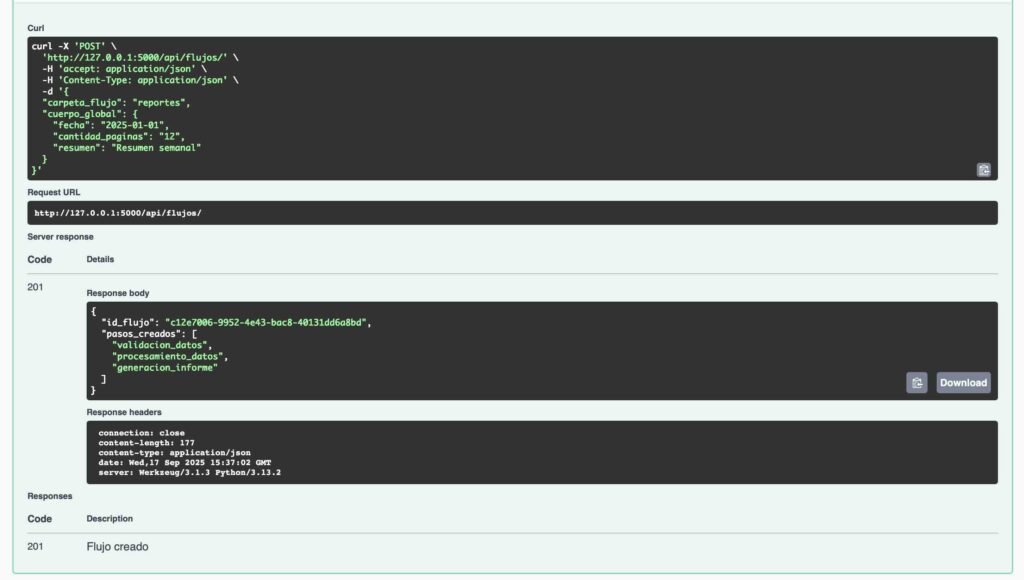Click the Request URL text box

[x=512, y=213]
